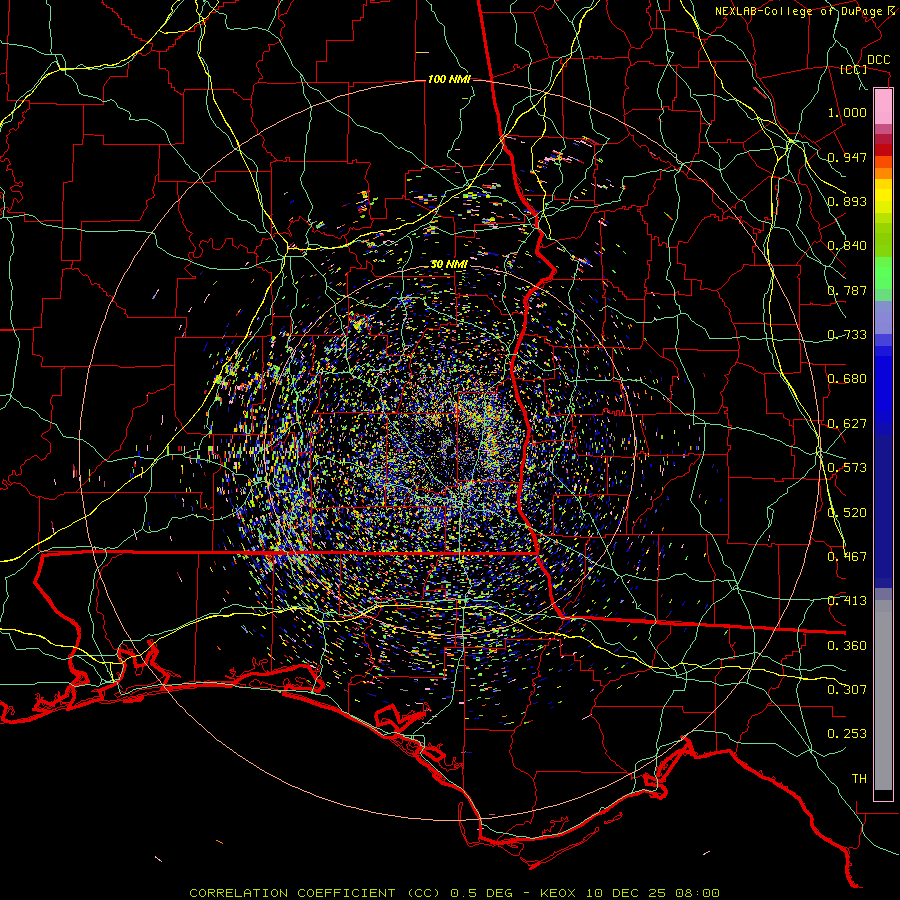
Task: Pick the yellow segment of color bar
Action: coord(883,196)
